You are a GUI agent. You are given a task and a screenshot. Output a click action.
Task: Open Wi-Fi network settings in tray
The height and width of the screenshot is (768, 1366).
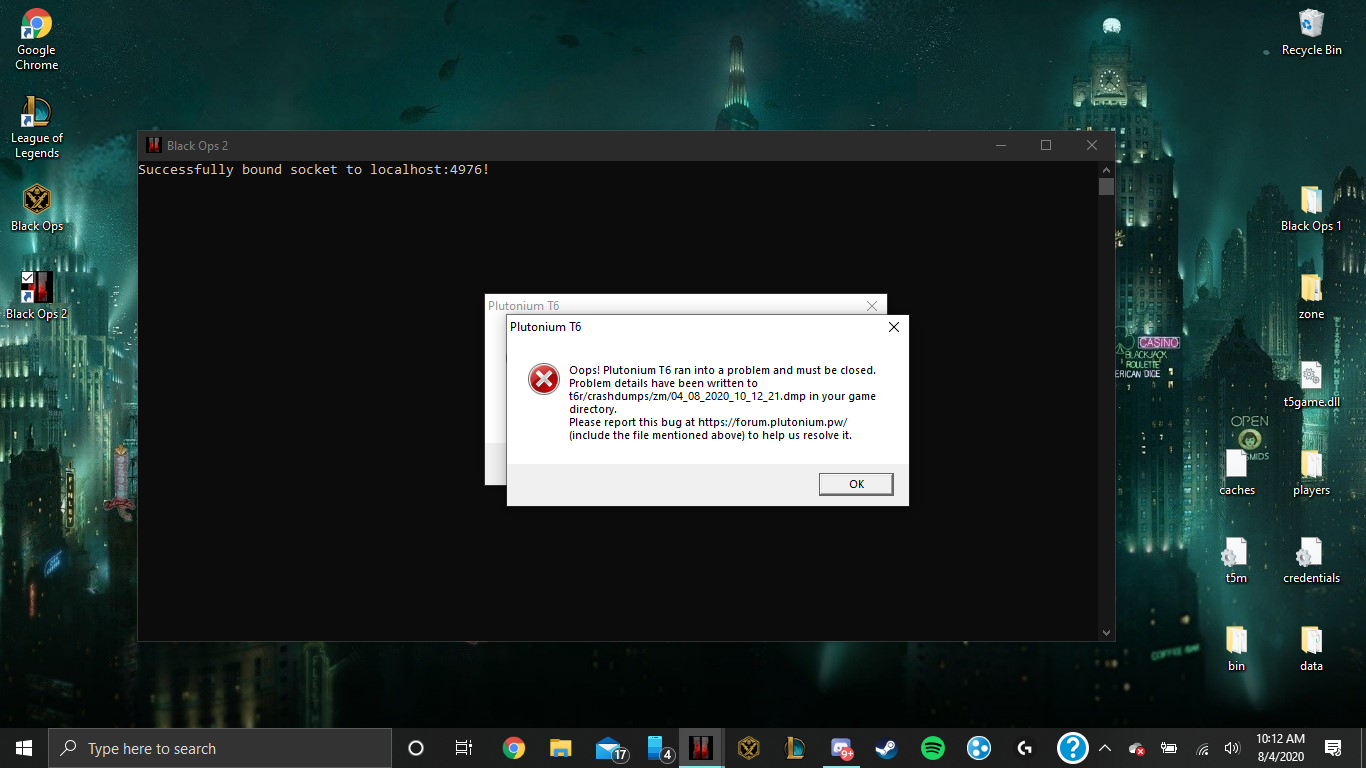[x=1202, y=748]
